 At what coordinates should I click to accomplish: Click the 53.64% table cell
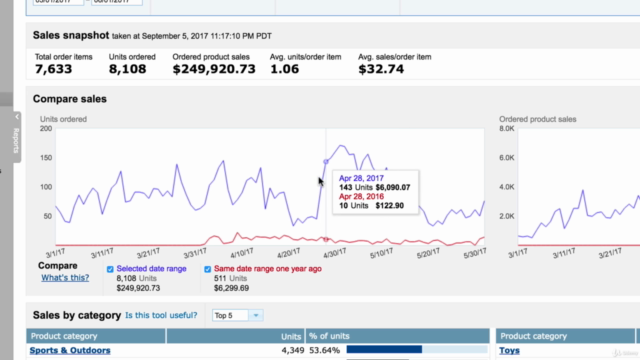click(x=324, y=350)
